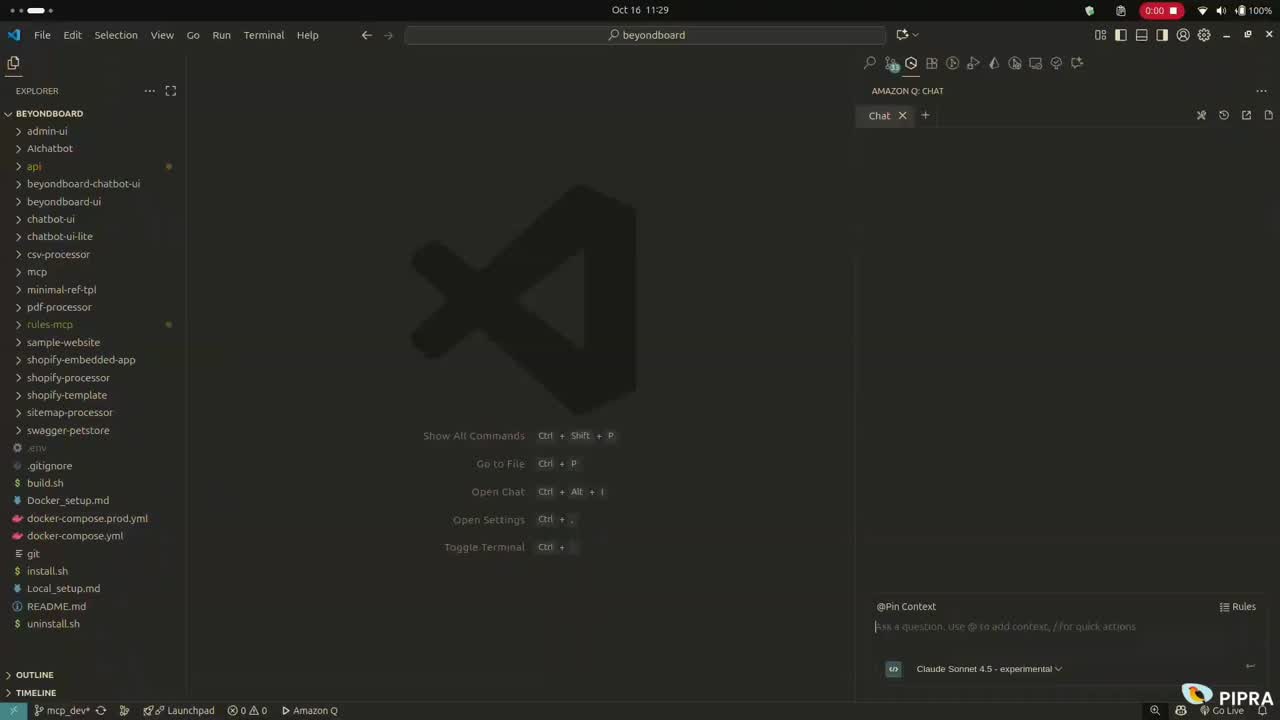This screenshot has width=1280, height=720.
Task: Click the @Pin Context button
Action: (x=906, y=607)
